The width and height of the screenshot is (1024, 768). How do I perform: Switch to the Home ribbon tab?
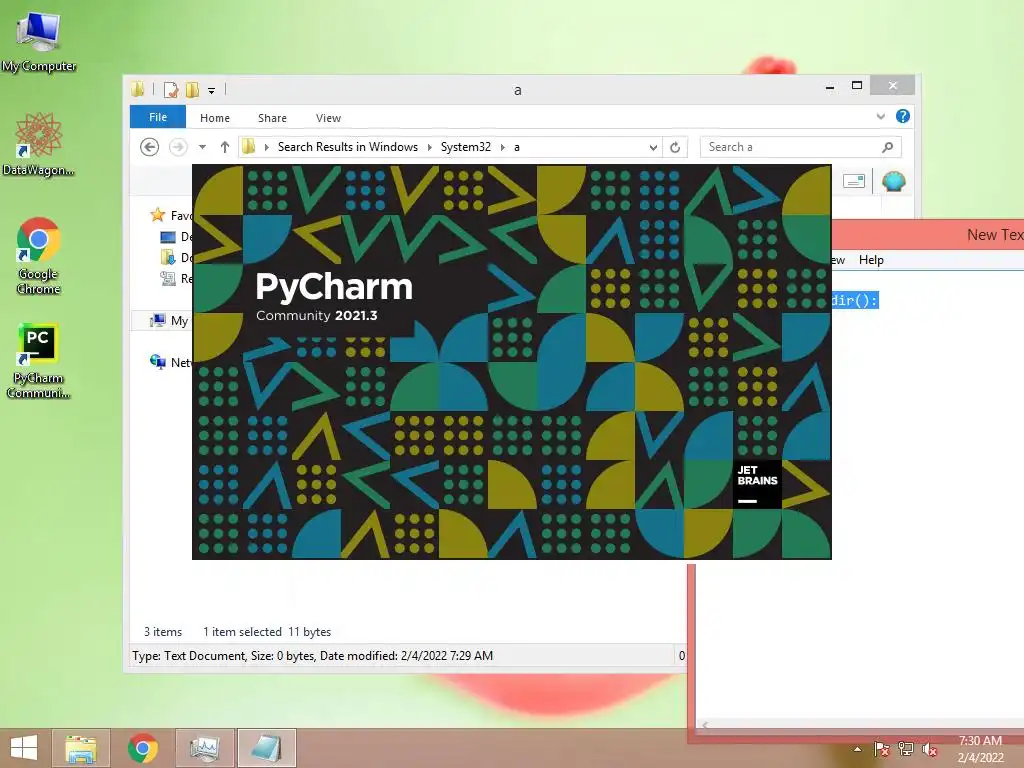coord(215,118)
